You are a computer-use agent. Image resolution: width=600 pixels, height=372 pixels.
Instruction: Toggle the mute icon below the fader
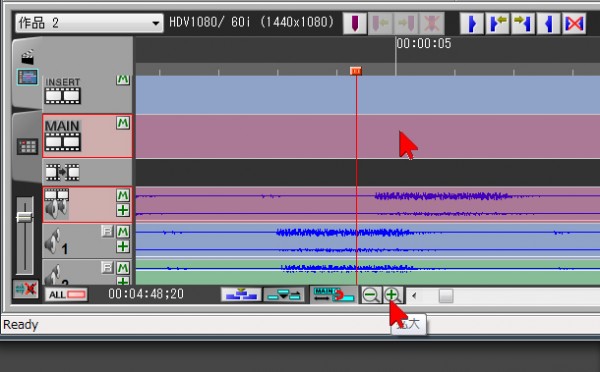coord(26,289)
